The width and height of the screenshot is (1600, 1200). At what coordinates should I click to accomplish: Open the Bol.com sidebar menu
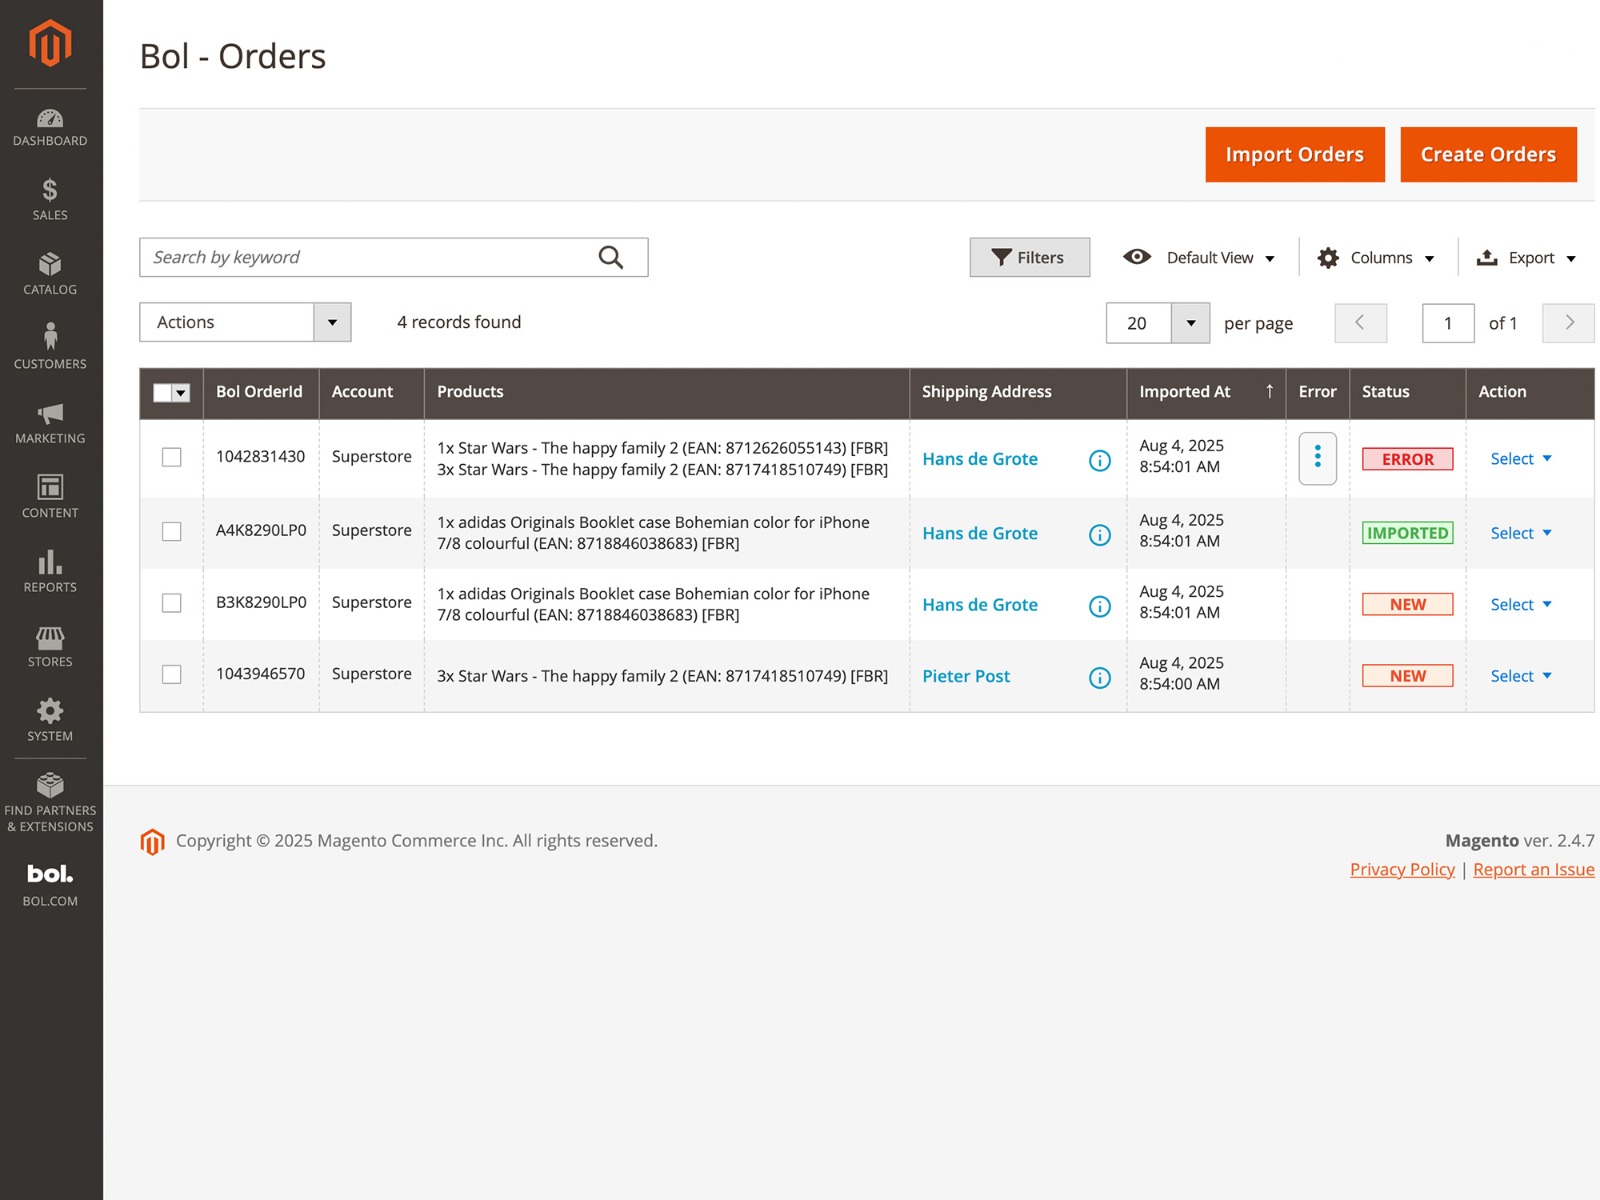point(50,885)
